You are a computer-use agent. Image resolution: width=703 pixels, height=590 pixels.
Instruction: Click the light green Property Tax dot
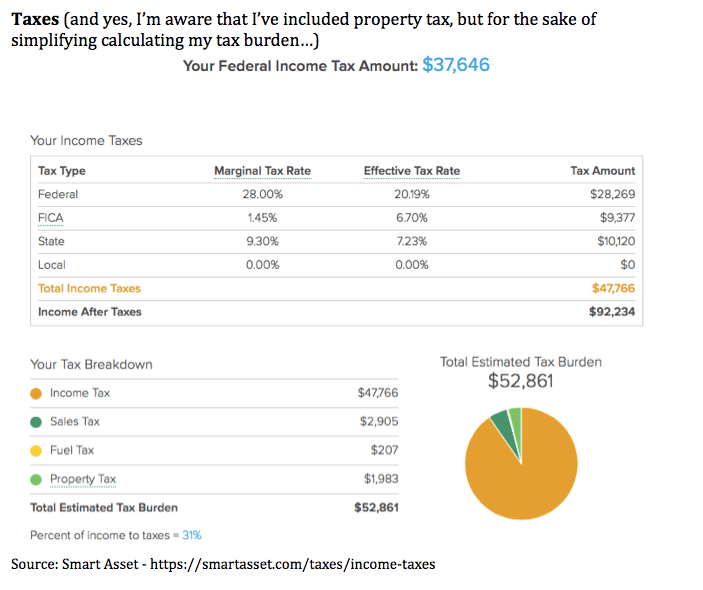36,479
